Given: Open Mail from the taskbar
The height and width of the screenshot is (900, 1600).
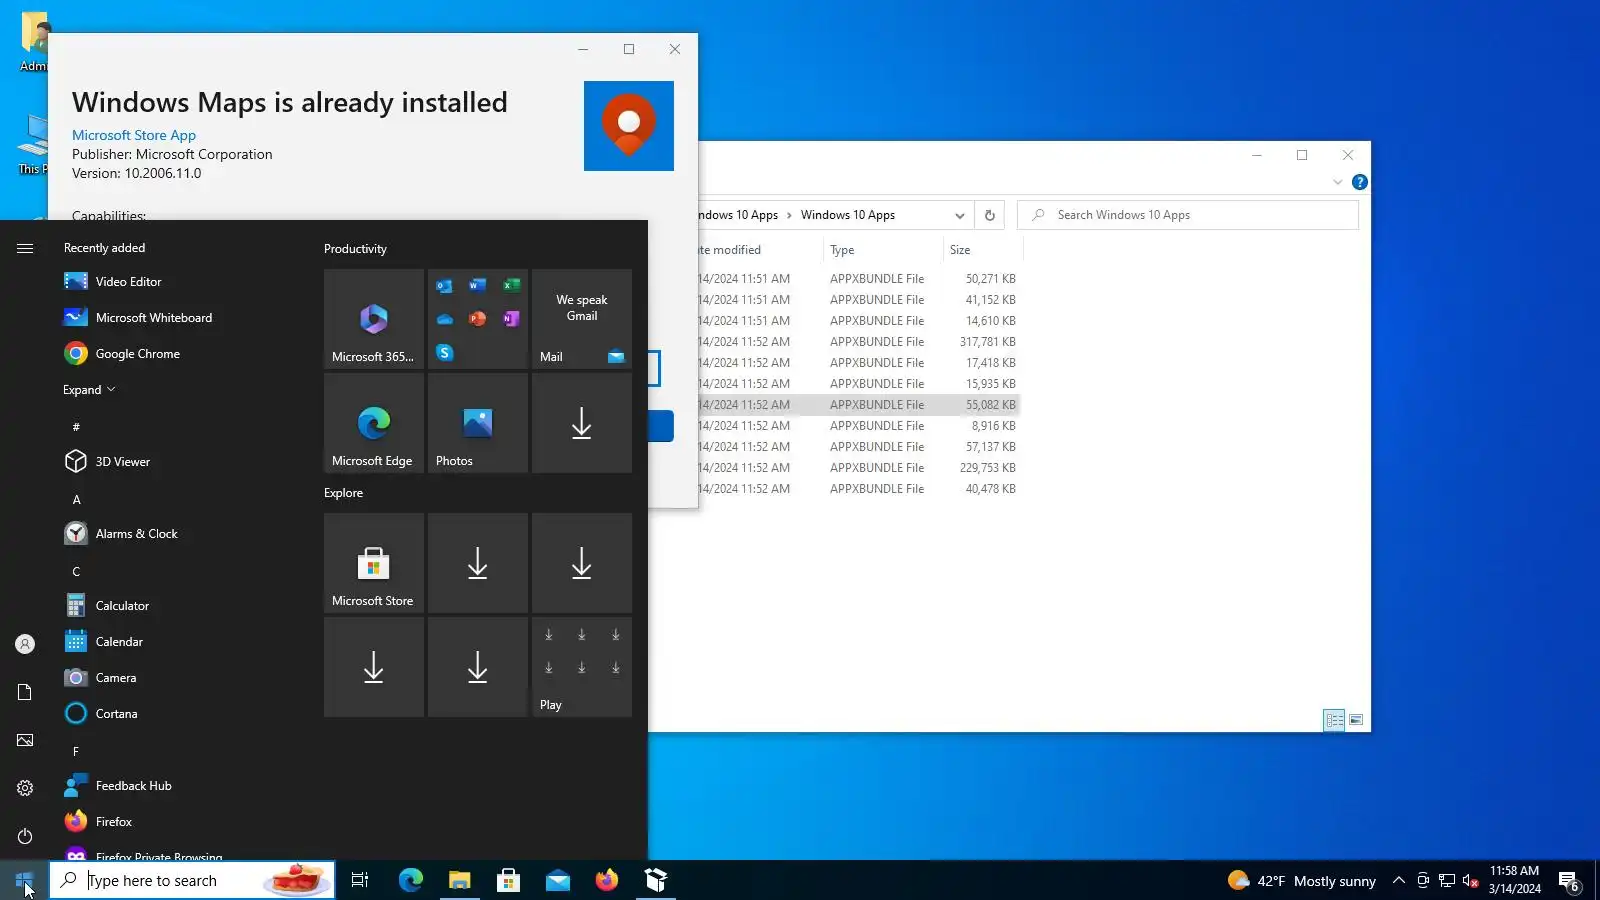Looking at the screenshot, I should point(558,880).
